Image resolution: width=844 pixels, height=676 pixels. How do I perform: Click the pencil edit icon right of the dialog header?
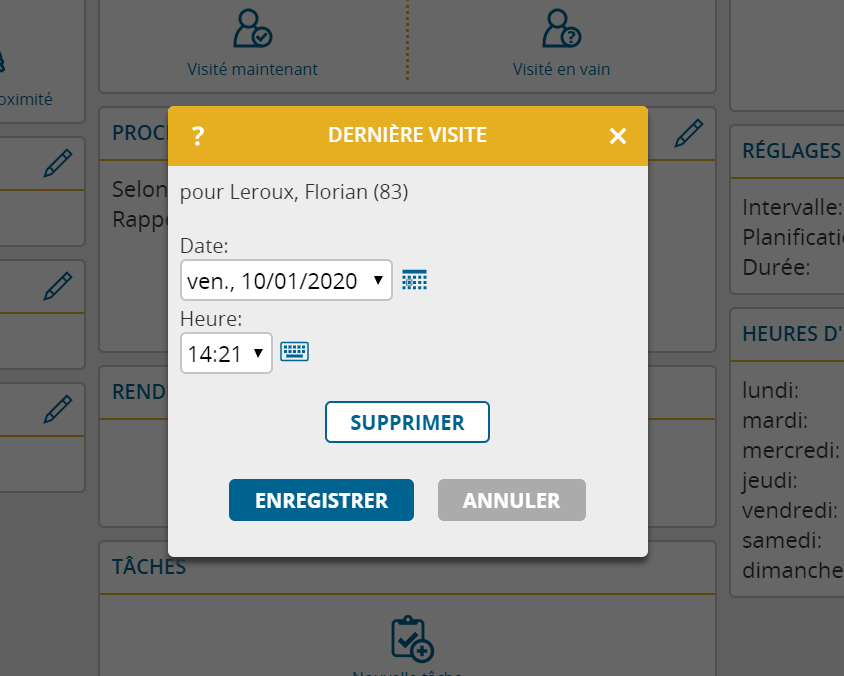click(x=688, y=133)
